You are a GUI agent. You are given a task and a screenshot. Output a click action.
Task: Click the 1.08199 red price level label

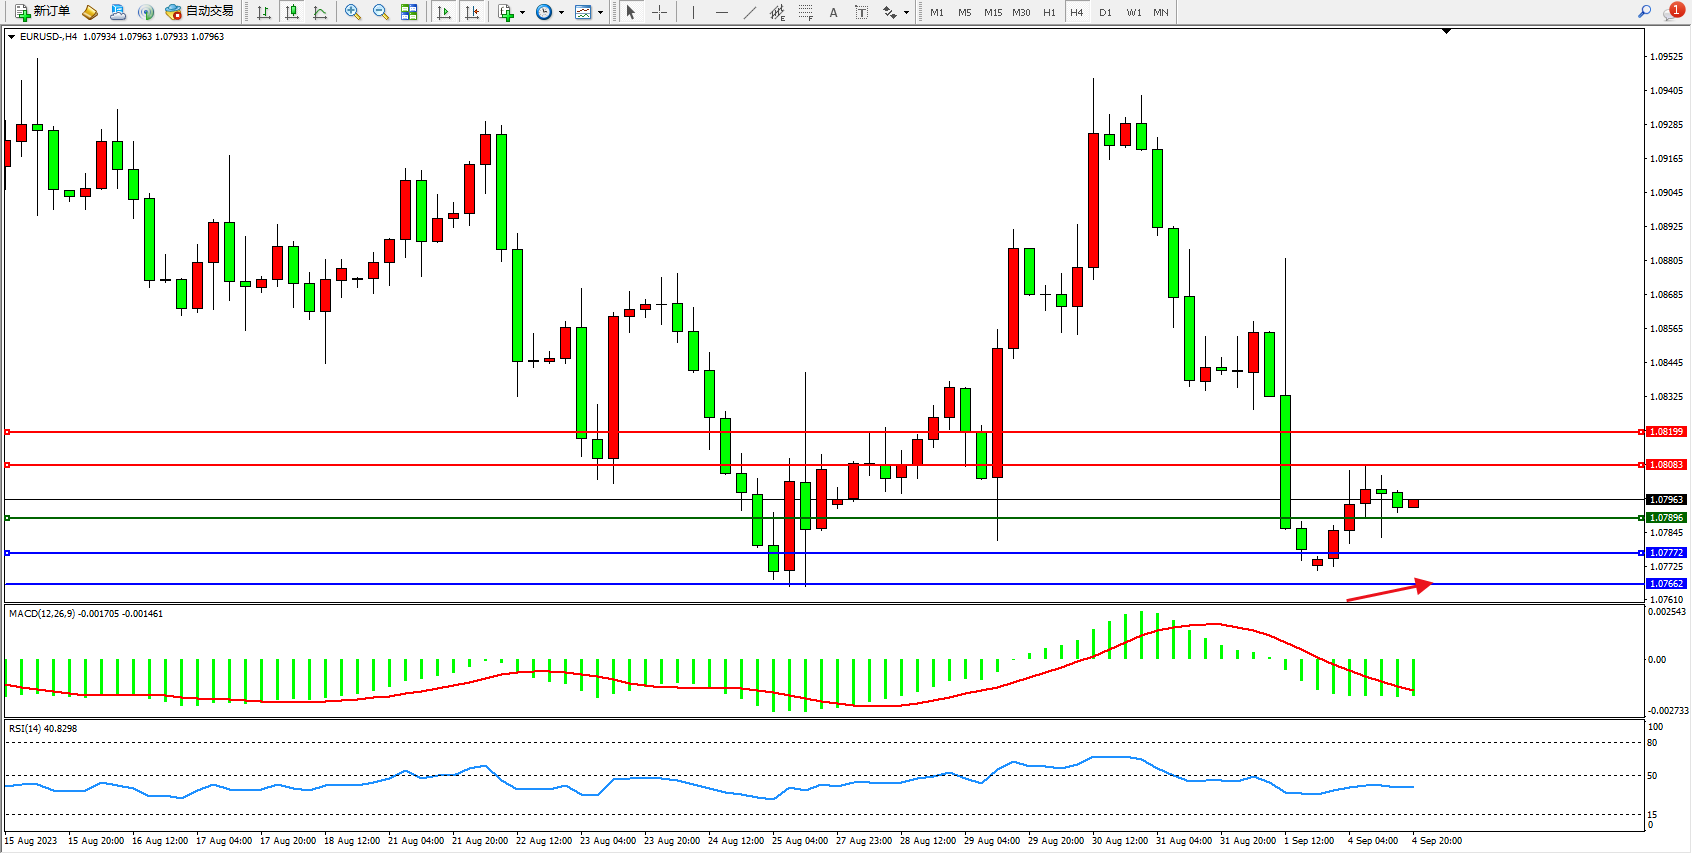pyautogui.click(x=1666, y=432)
